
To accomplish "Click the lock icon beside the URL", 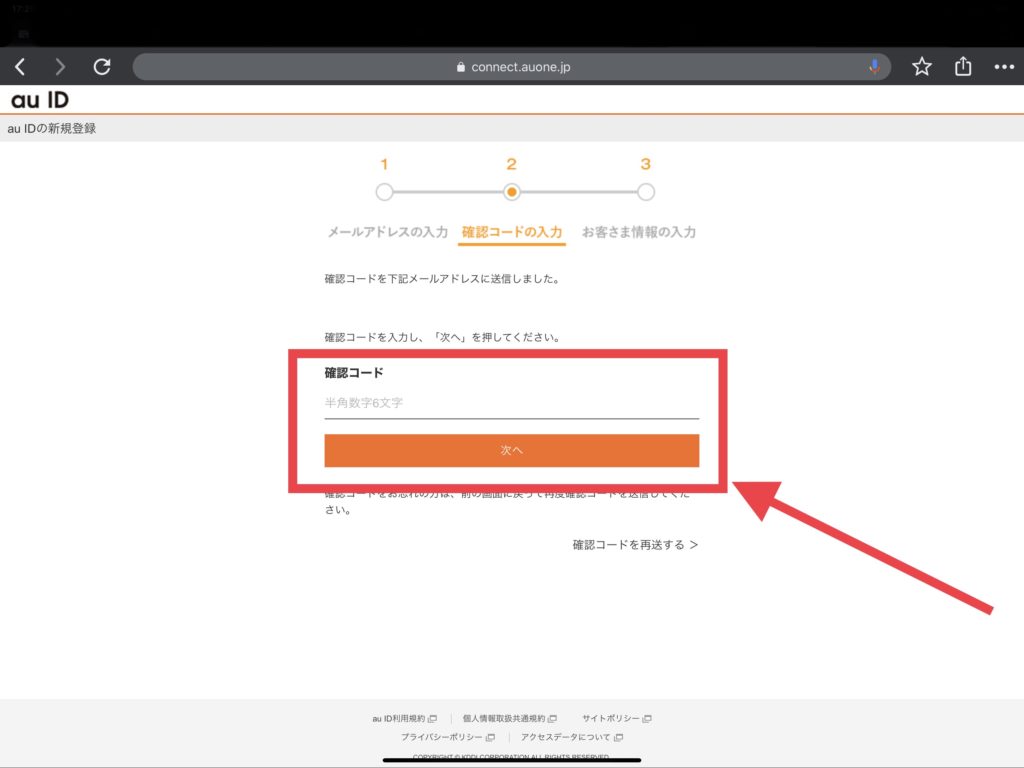I will [460, 67].
